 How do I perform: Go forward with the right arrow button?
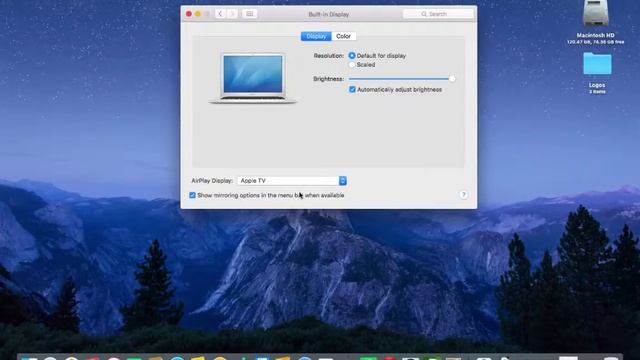233,14
